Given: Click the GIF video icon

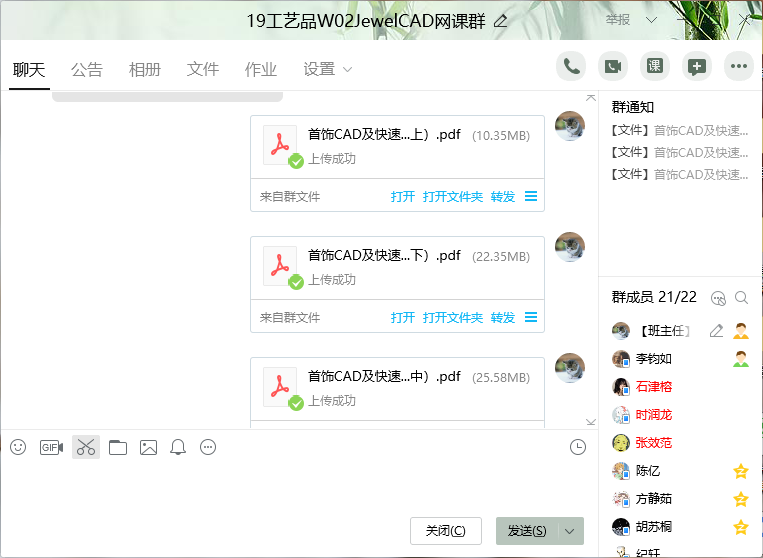Looking at the screenshot, I should pos(52,447).
